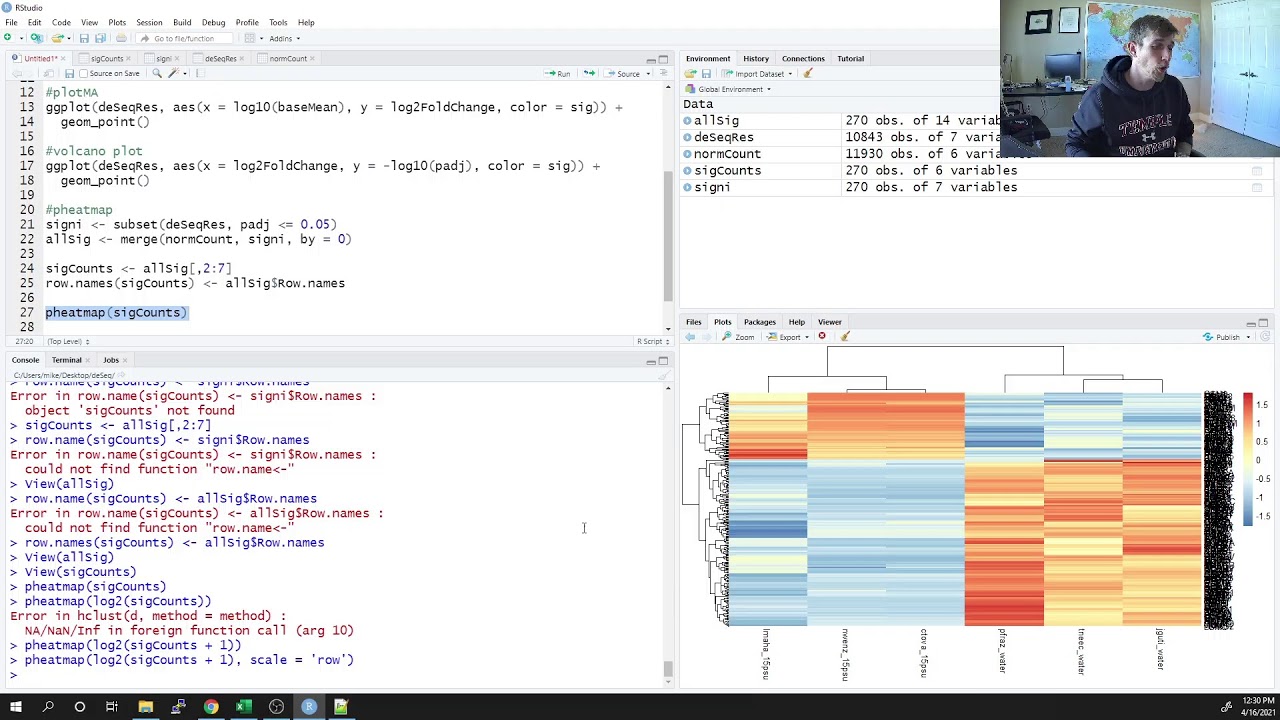Switch to the sigCounts editor tab
The image size is (1280, 720).
coord(106,58)
